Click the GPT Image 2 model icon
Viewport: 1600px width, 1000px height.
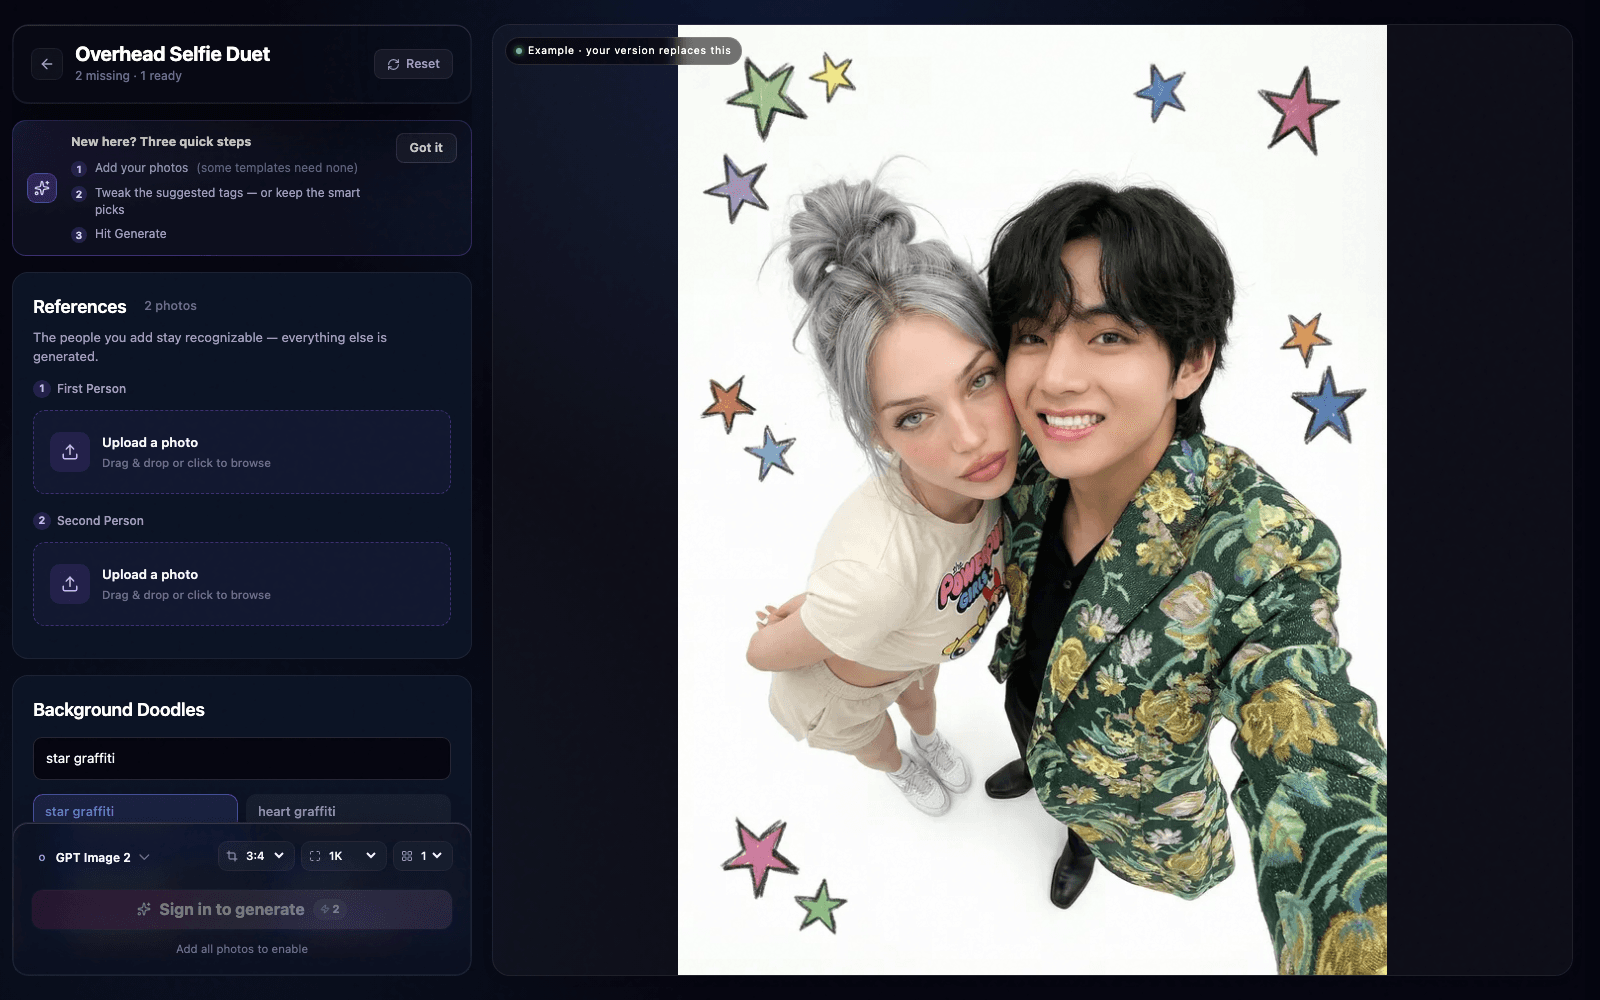click(42, 858)
